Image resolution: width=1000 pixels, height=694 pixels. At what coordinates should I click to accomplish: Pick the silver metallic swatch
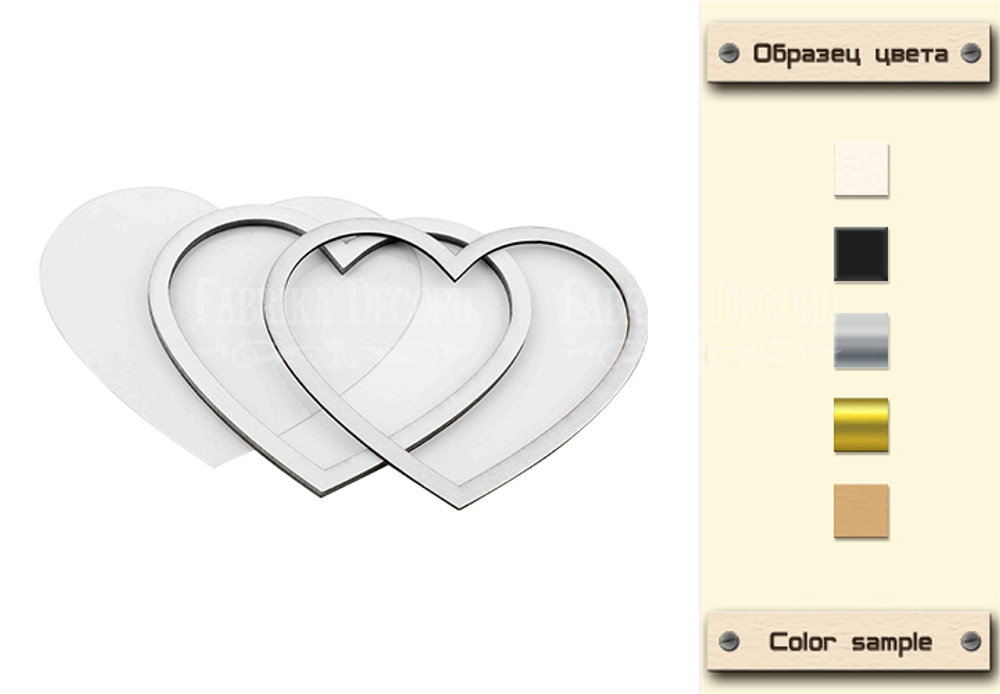point(861,340)
